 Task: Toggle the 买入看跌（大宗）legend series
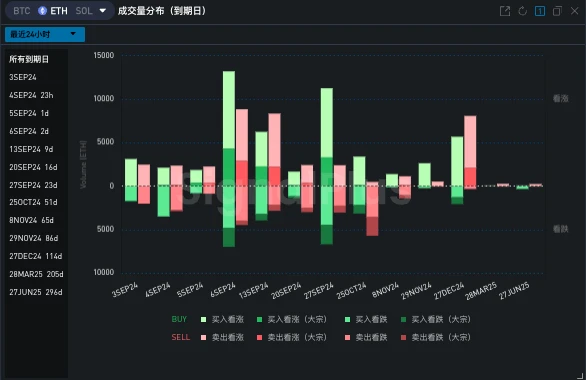click(x=436, y=319)
